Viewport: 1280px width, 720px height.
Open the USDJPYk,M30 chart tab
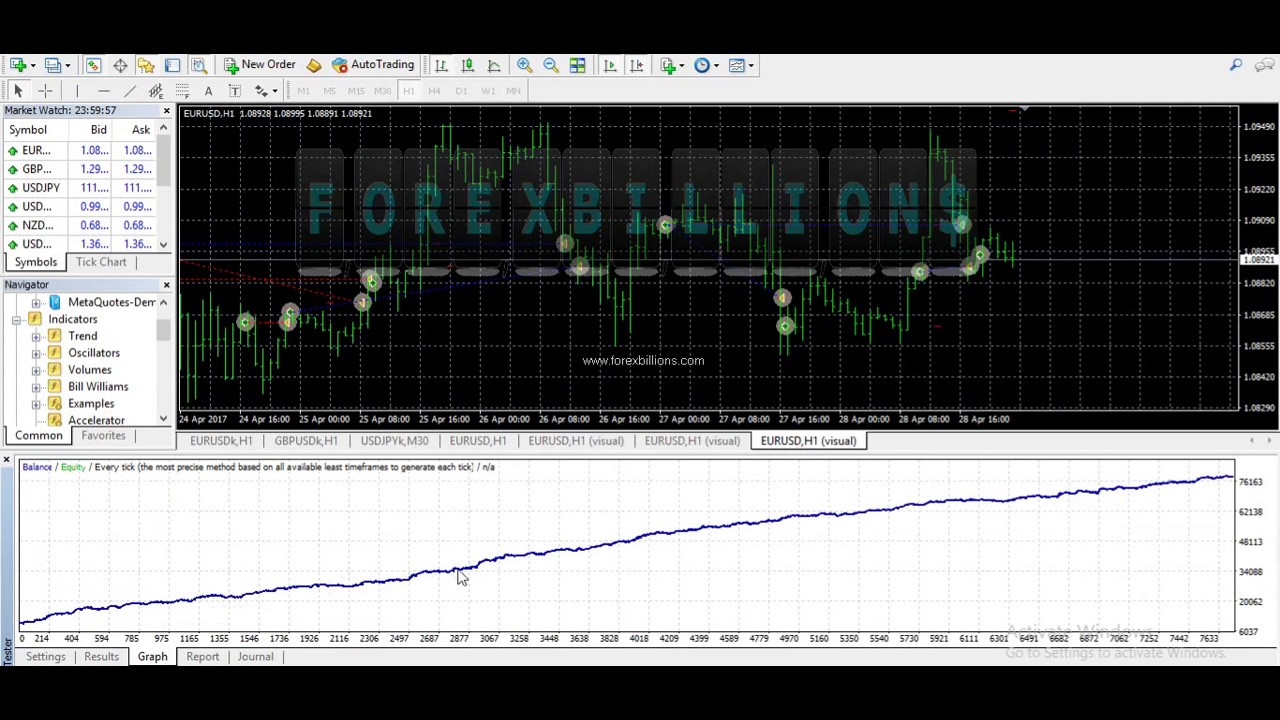pyautogui.click(x=394, y=441)
